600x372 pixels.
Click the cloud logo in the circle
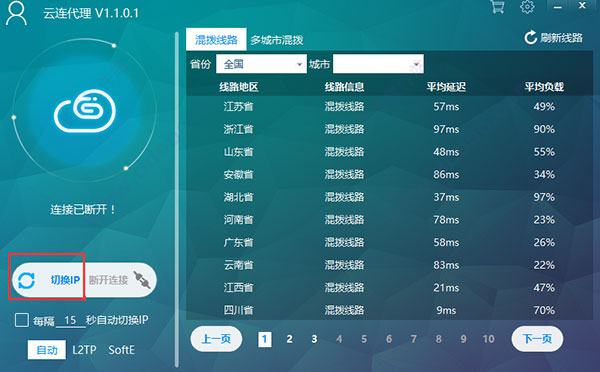pos(85,111)
